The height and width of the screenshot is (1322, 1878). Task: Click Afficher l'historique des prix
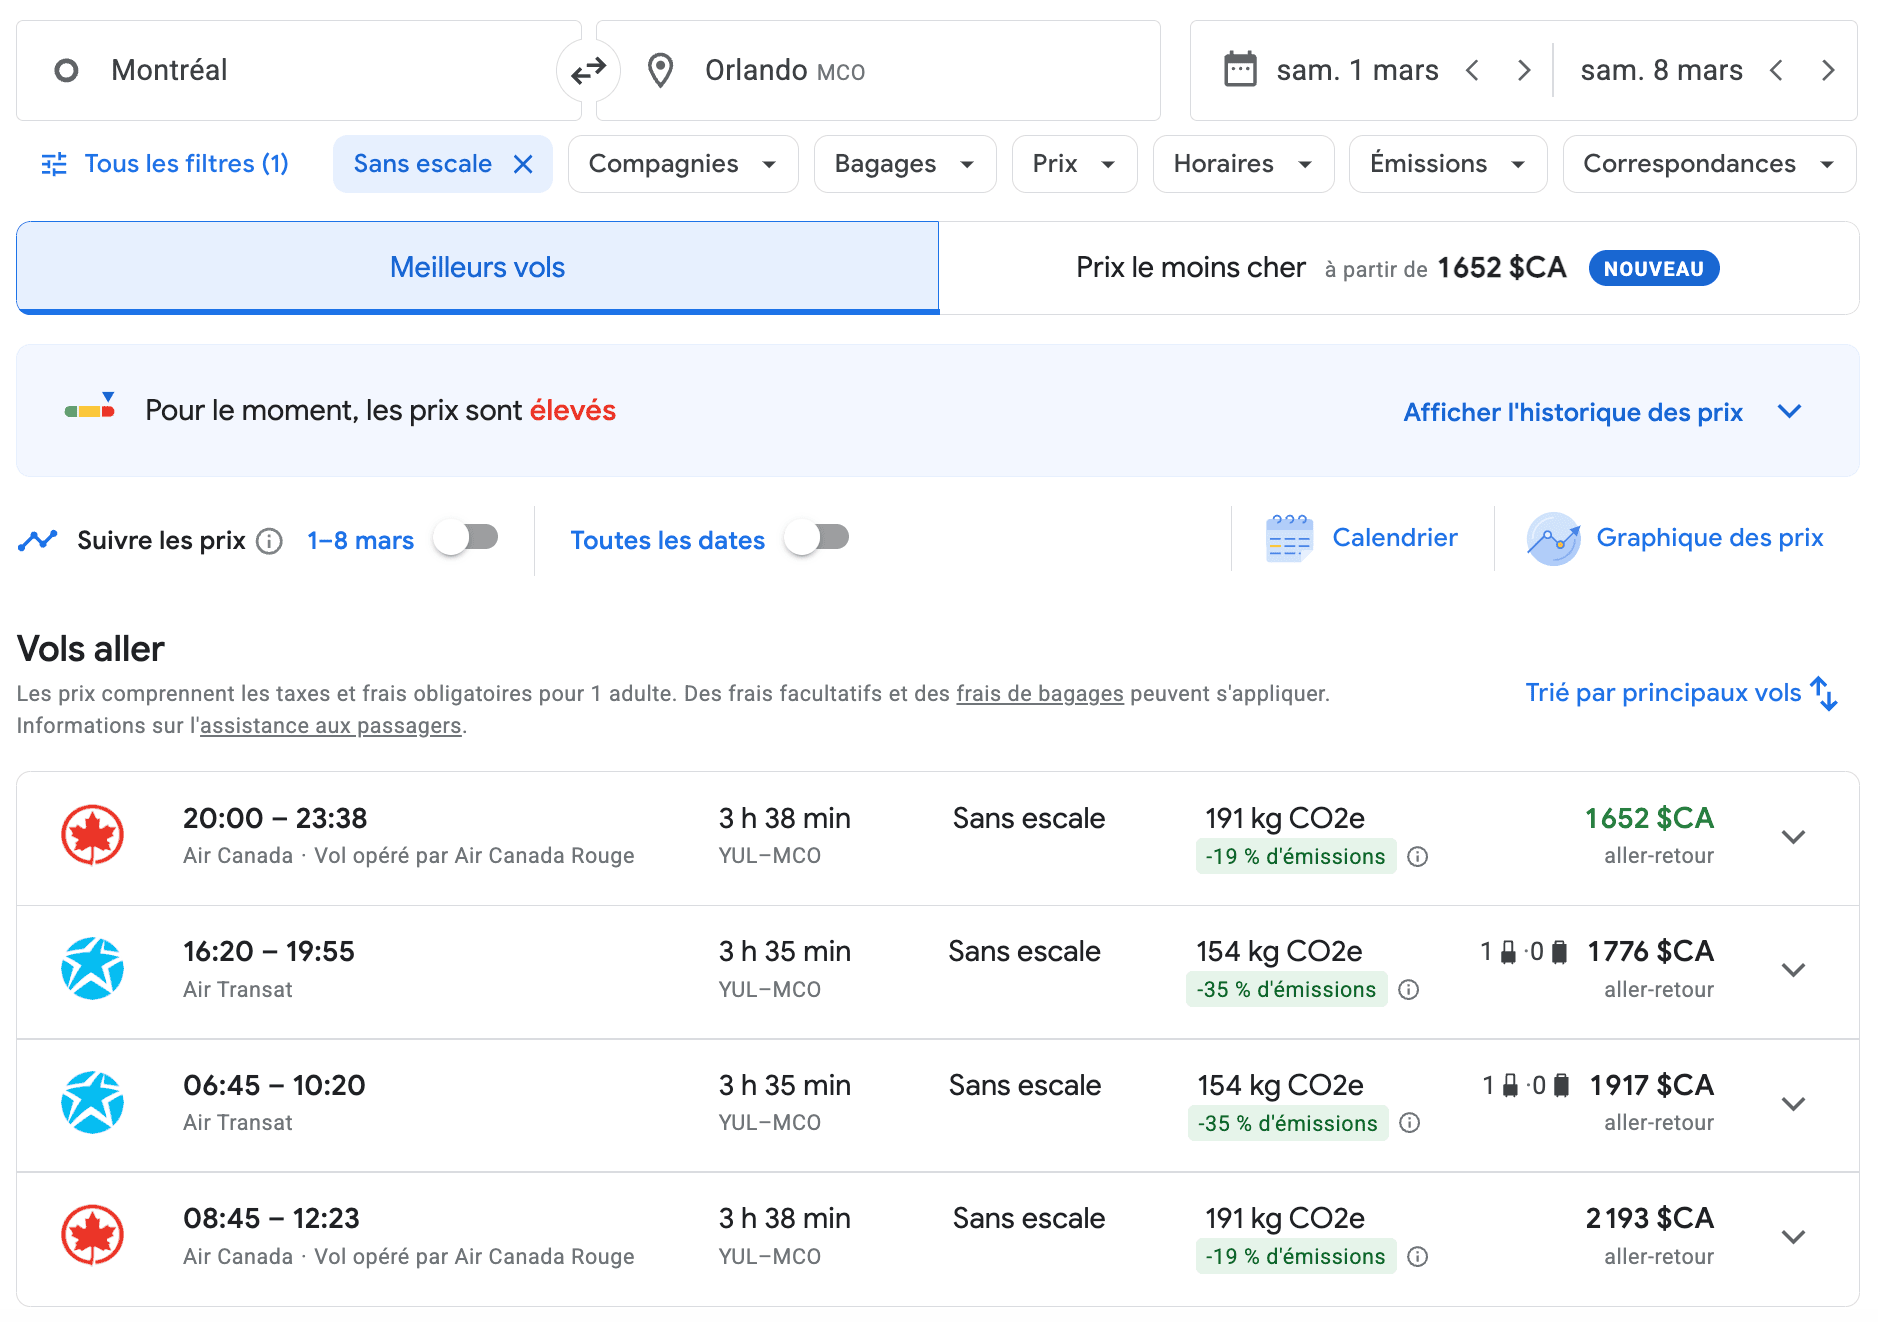pos(1573,412)
